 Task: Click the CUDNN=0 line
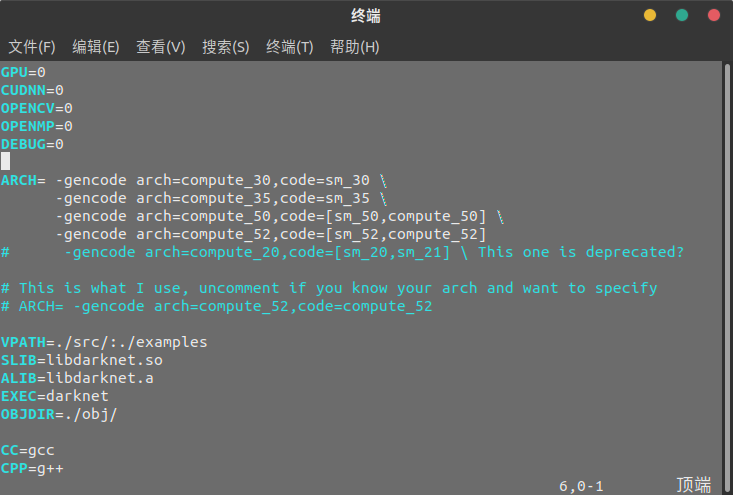click(32, 90)
